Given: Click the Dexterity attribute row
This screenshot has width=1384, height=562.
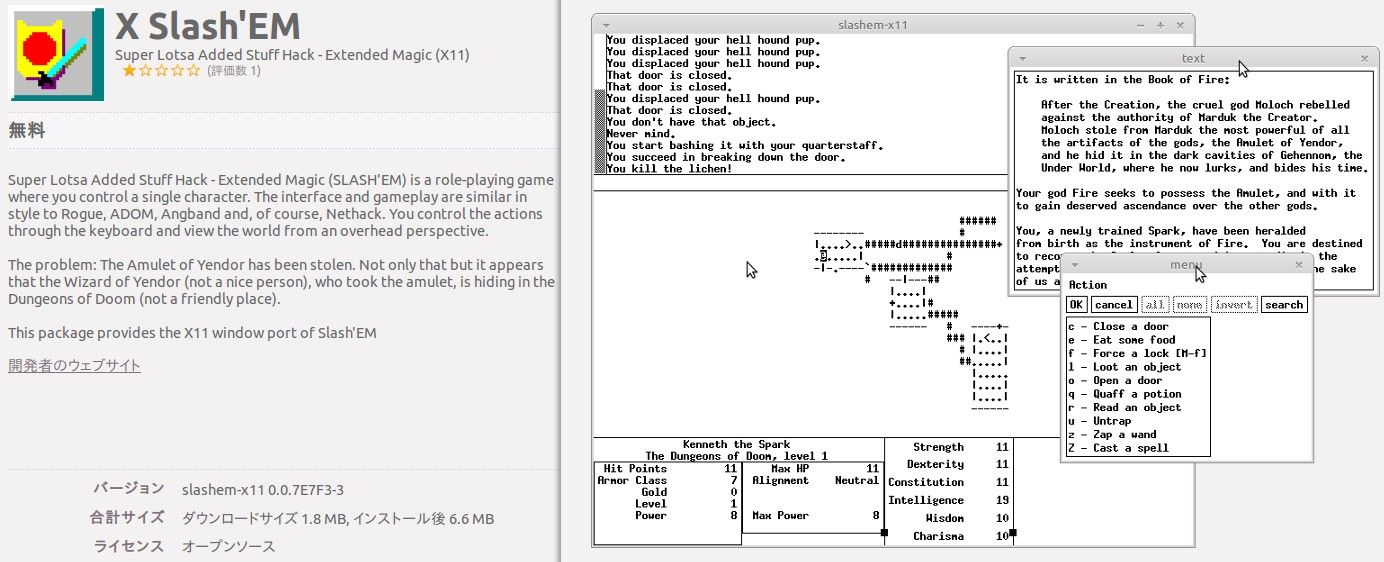Looking at the screenshot, I should 949,464.
